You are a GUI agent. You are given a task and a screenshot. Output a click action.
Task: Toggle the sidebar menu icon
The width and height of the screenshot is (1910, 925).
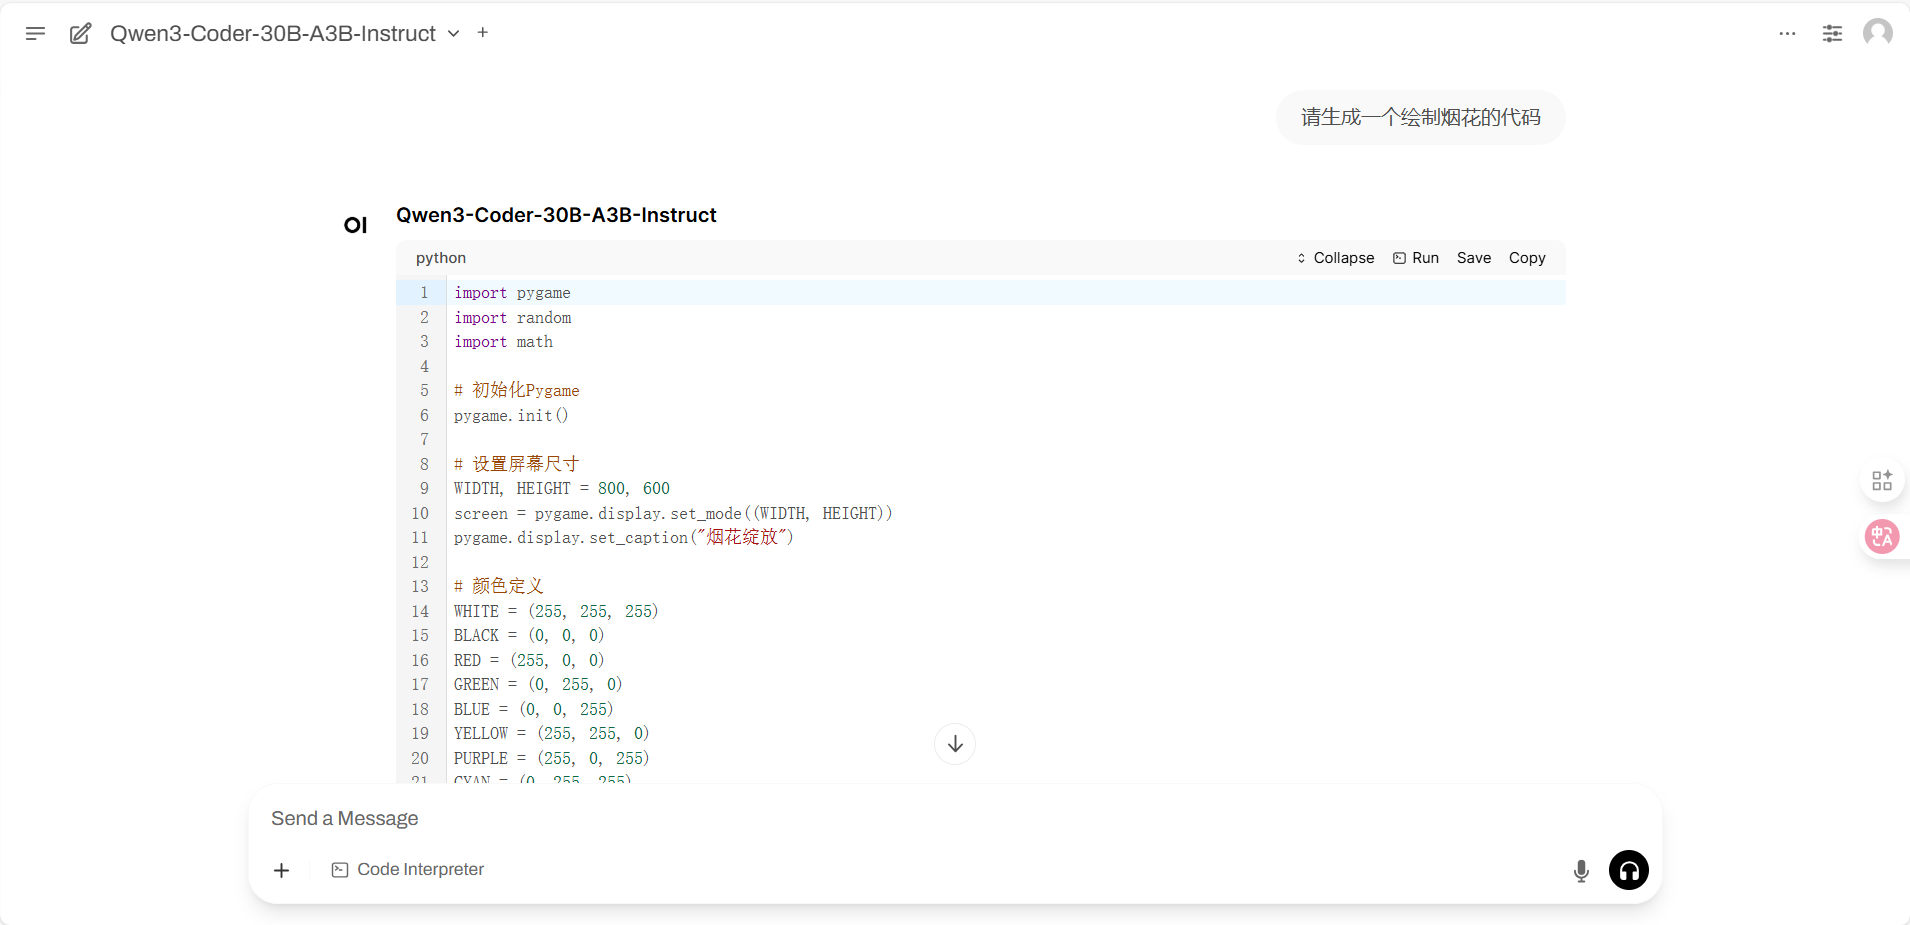[x=35, y=33]
